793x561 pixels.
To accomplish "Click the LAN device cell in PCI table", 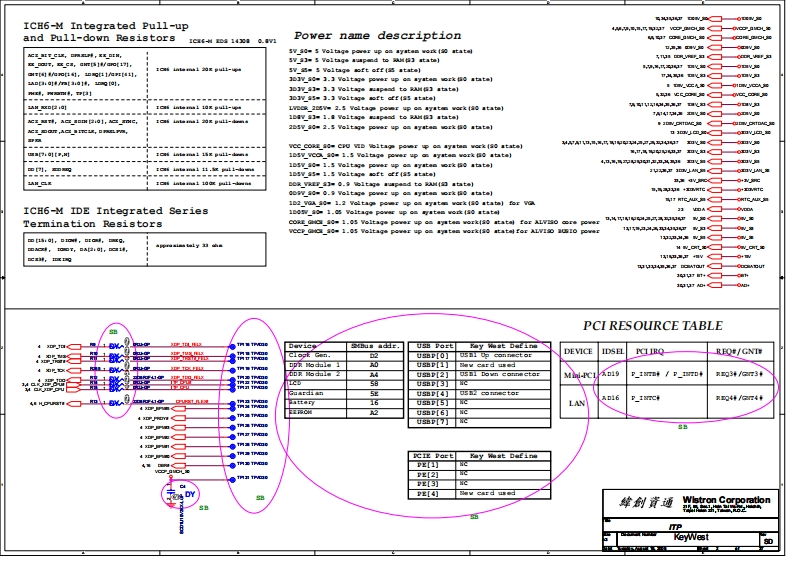I will [x=578, y=401].
